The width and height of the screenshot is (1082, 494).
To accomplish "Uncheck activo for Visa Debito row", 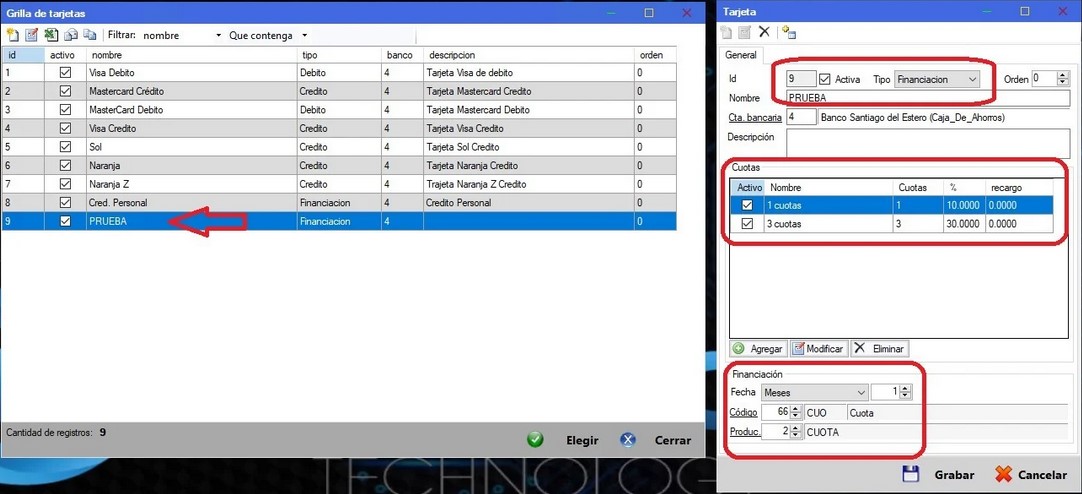I will pyautogui.click(x=66, y=72).
